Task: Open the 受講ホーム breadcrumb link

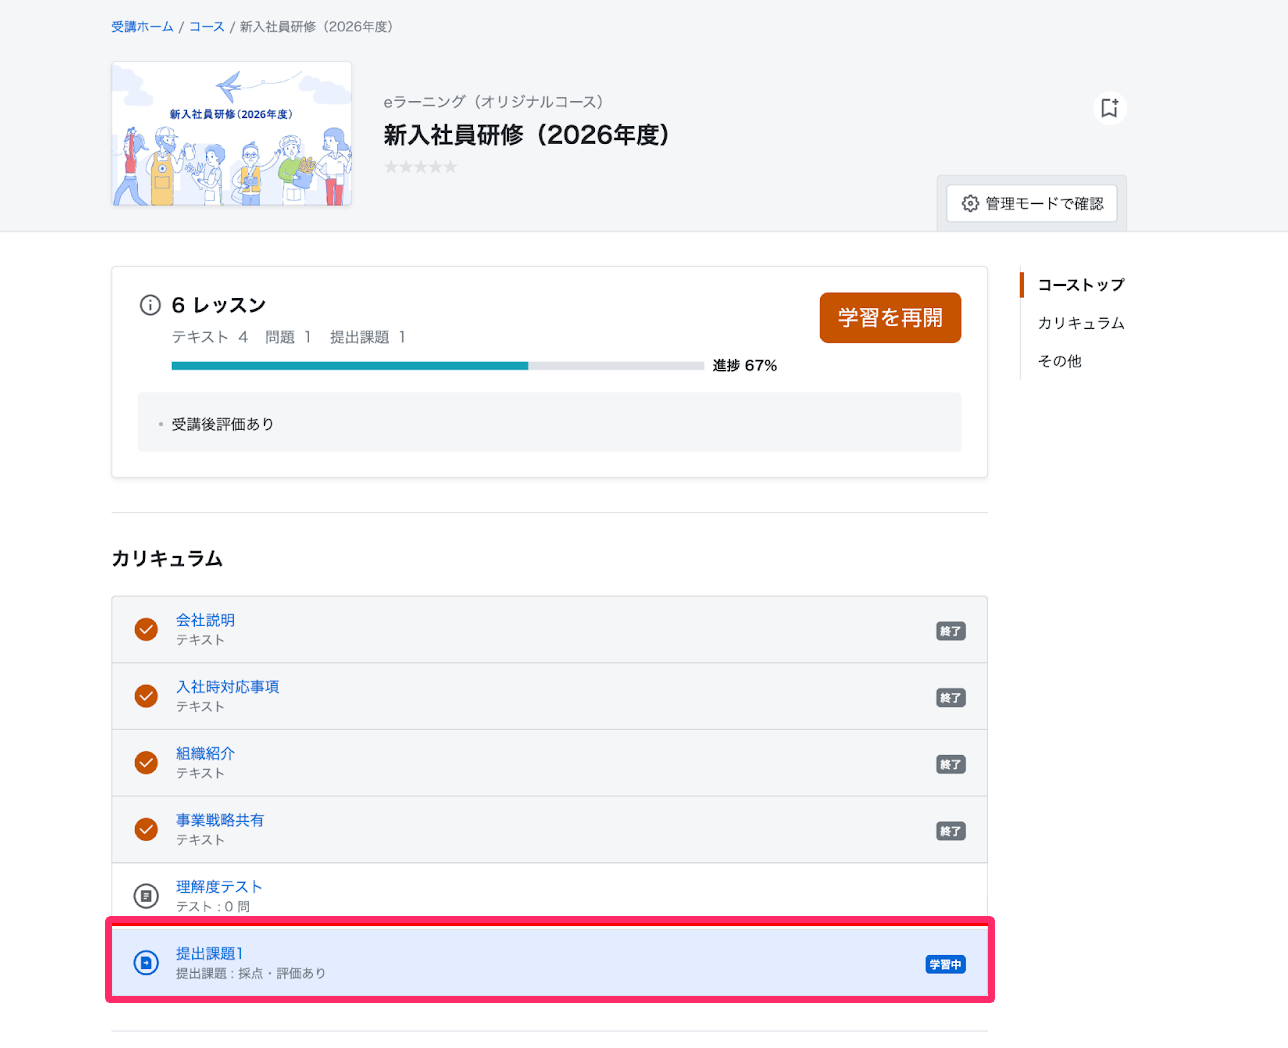Action: [x=142, y=27]
